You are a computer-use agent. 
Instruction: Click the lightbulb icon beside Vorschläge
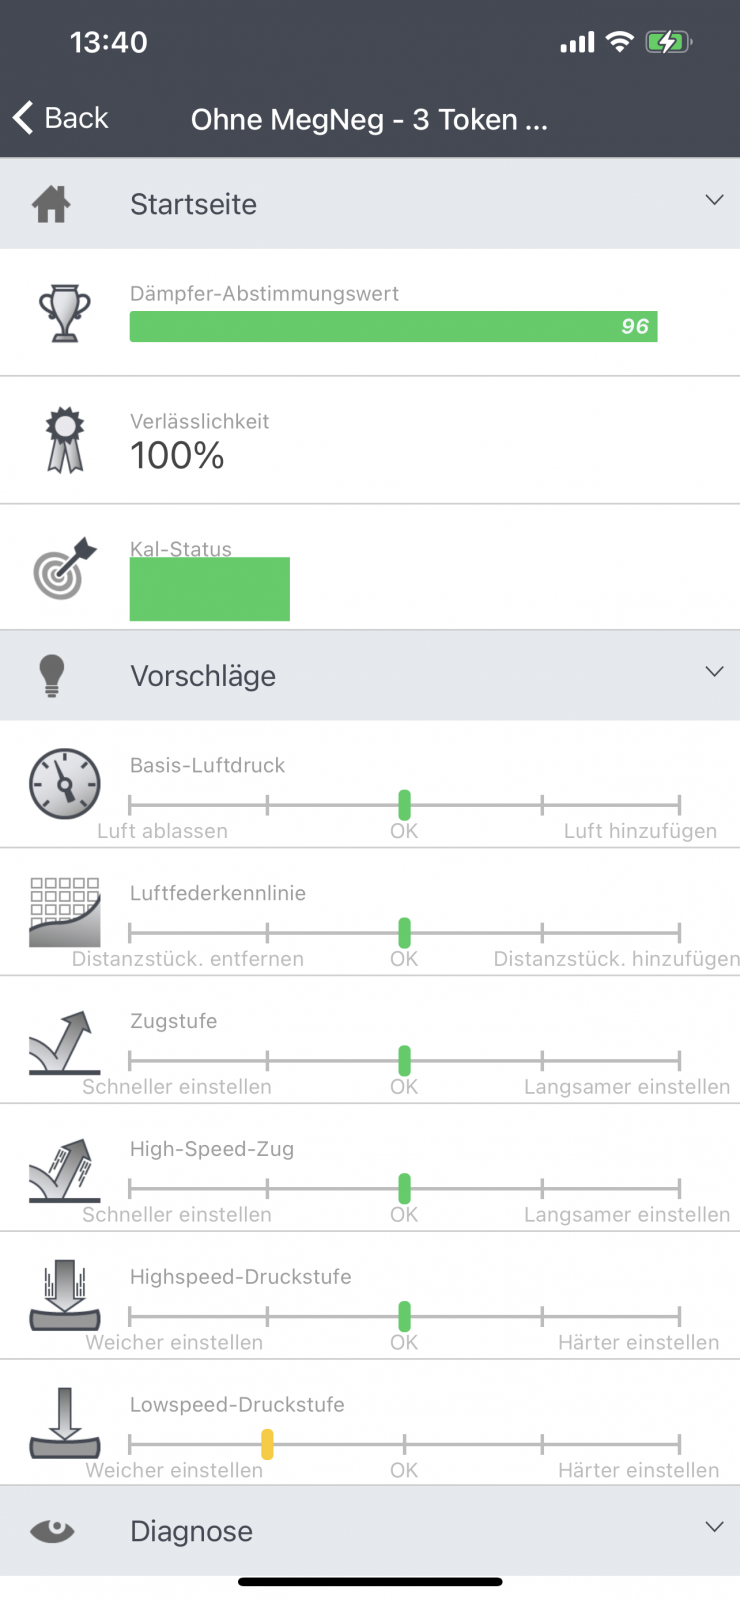click(52, 676)
